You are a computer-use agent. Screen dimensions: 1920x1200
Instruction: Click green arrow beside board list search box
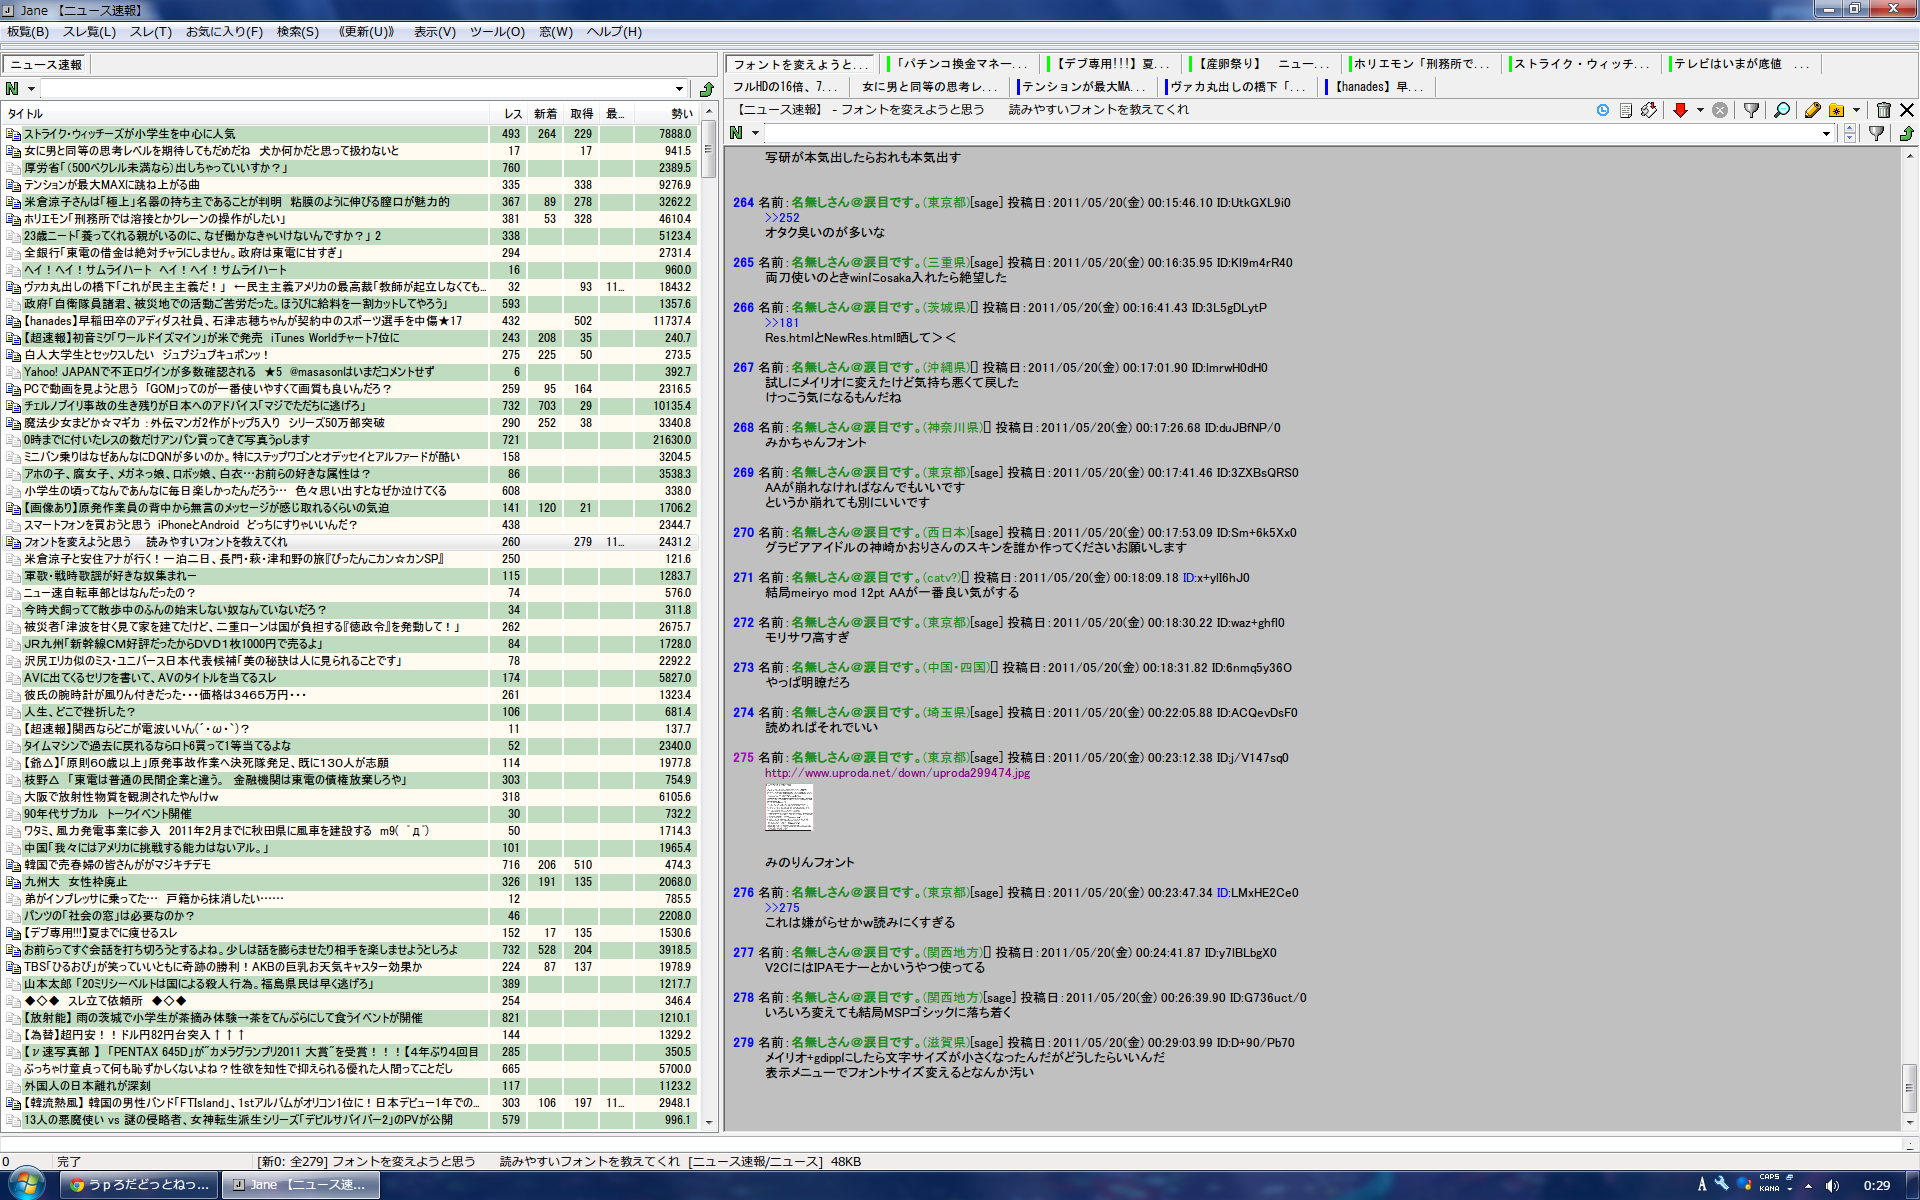(707, 89)
